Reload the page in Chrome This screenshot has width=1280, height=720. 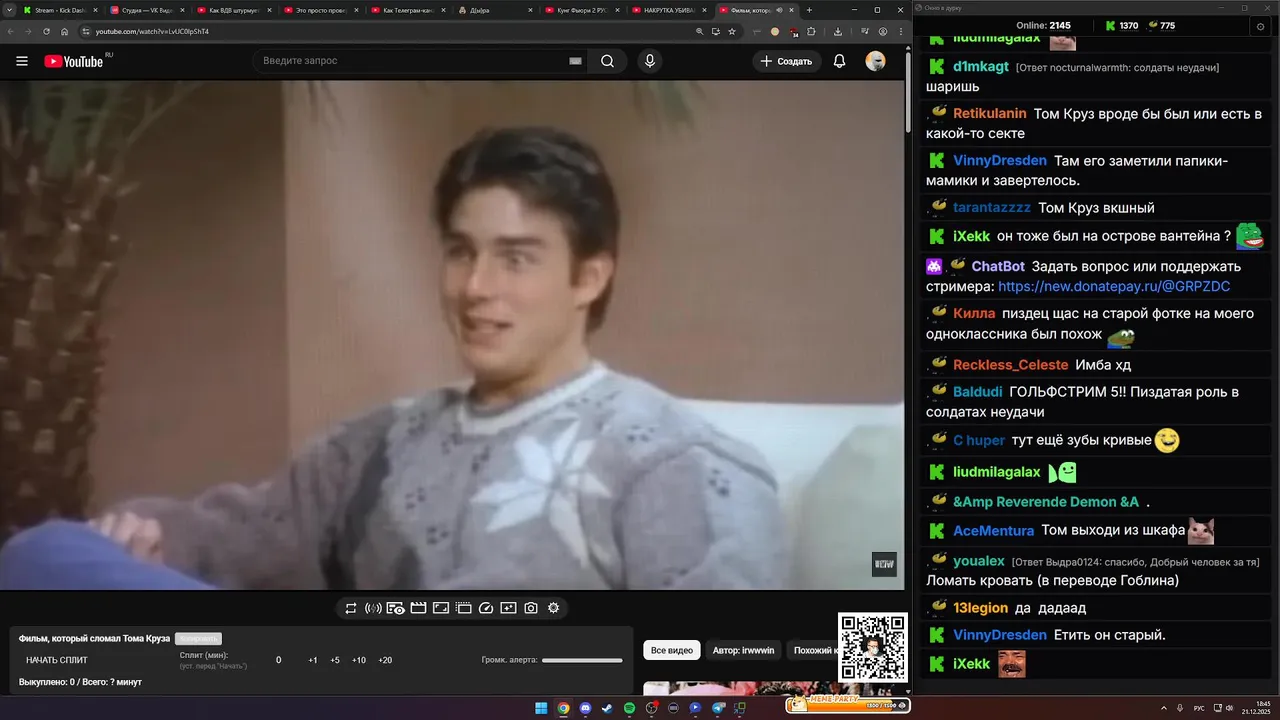click(46, 31)
